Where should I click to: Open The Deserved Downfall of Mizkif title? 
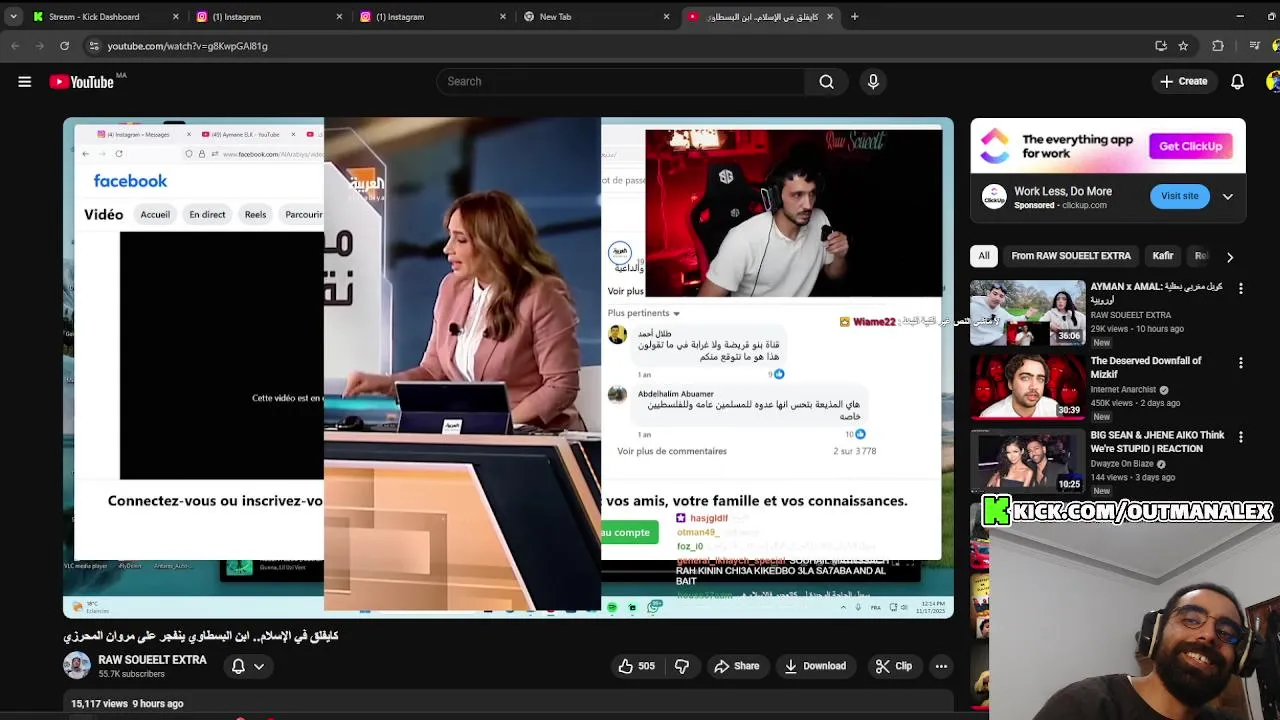(x=1146, y=368)
